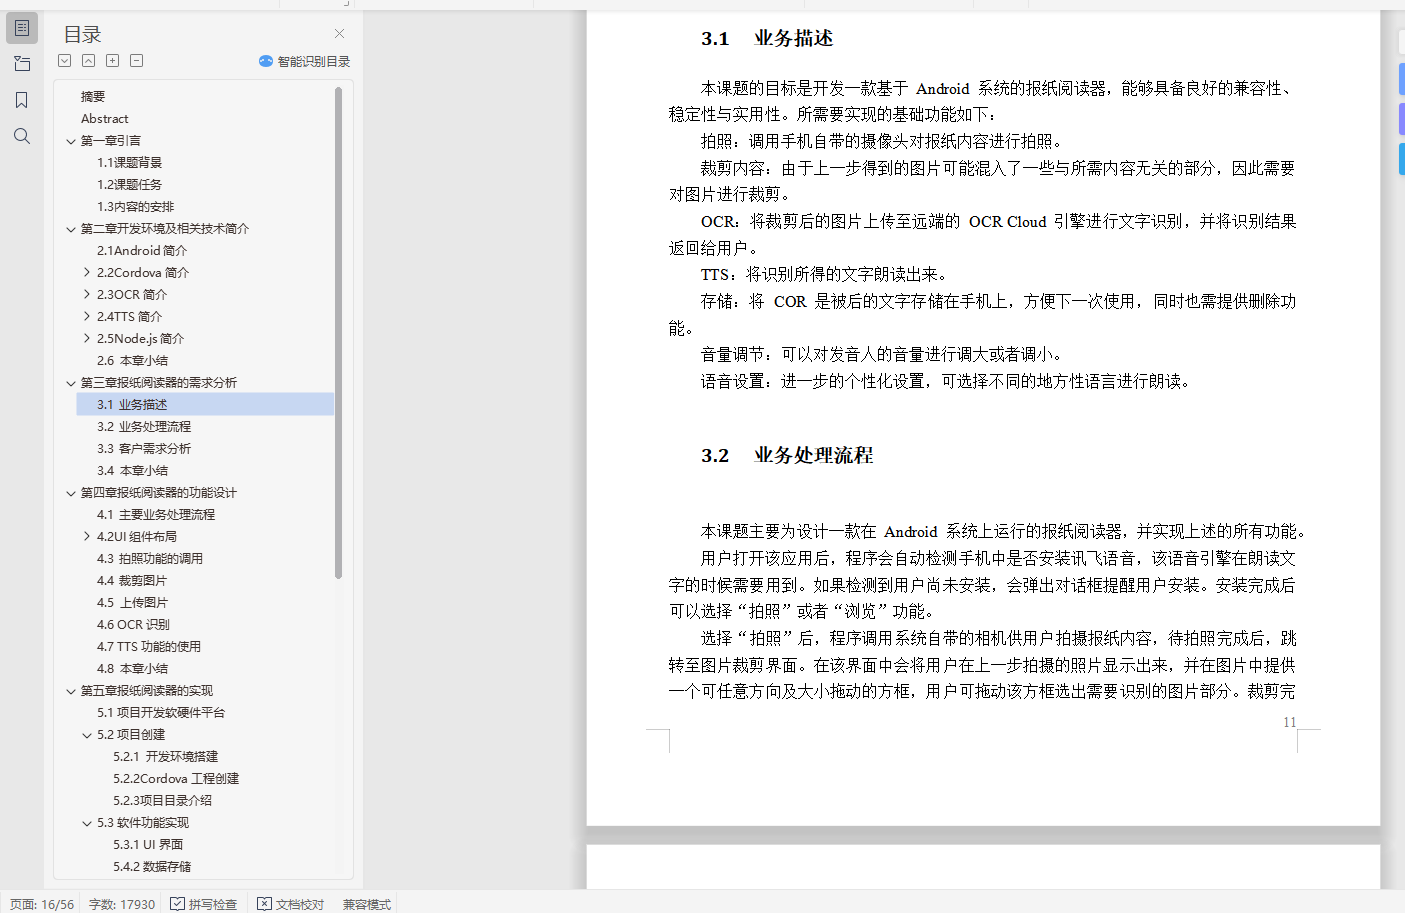1405x913 pixels.
Task: Expand the 2.5Node.js 简介 node
Action: coord(87,338)
